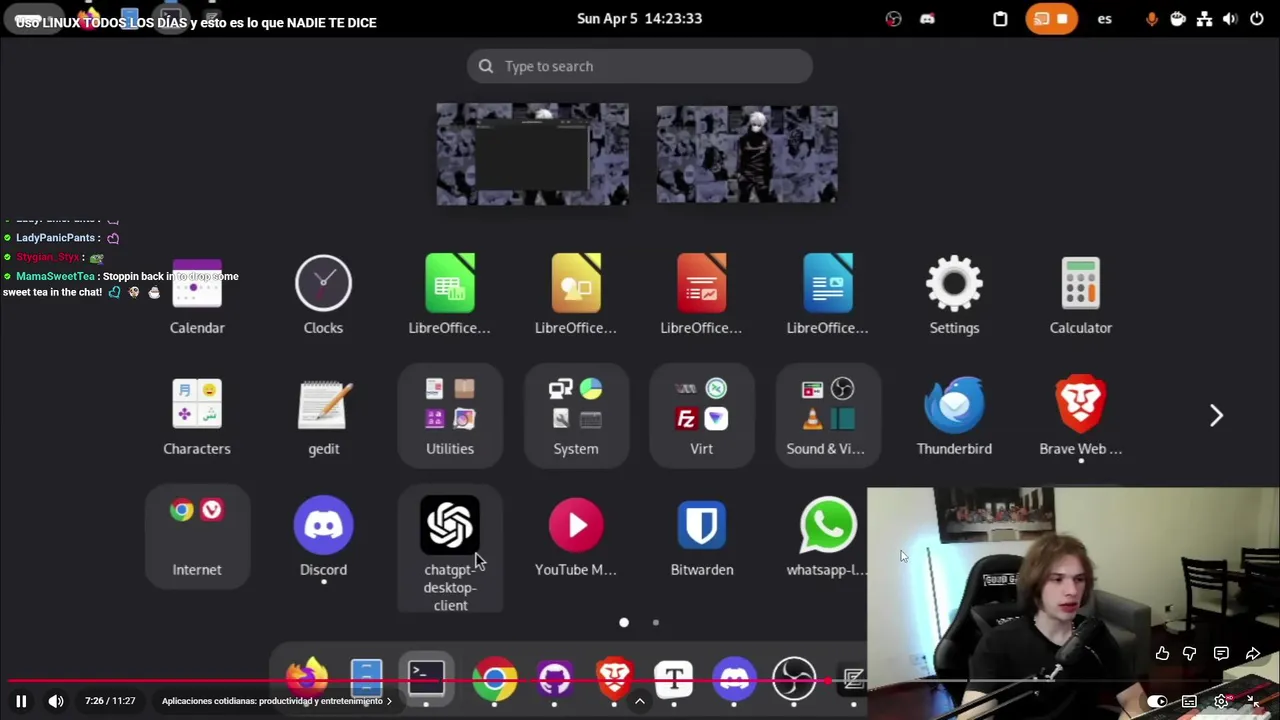
Task: Stop the orange screen cast indicator
Action: [x=1051, y=18]
